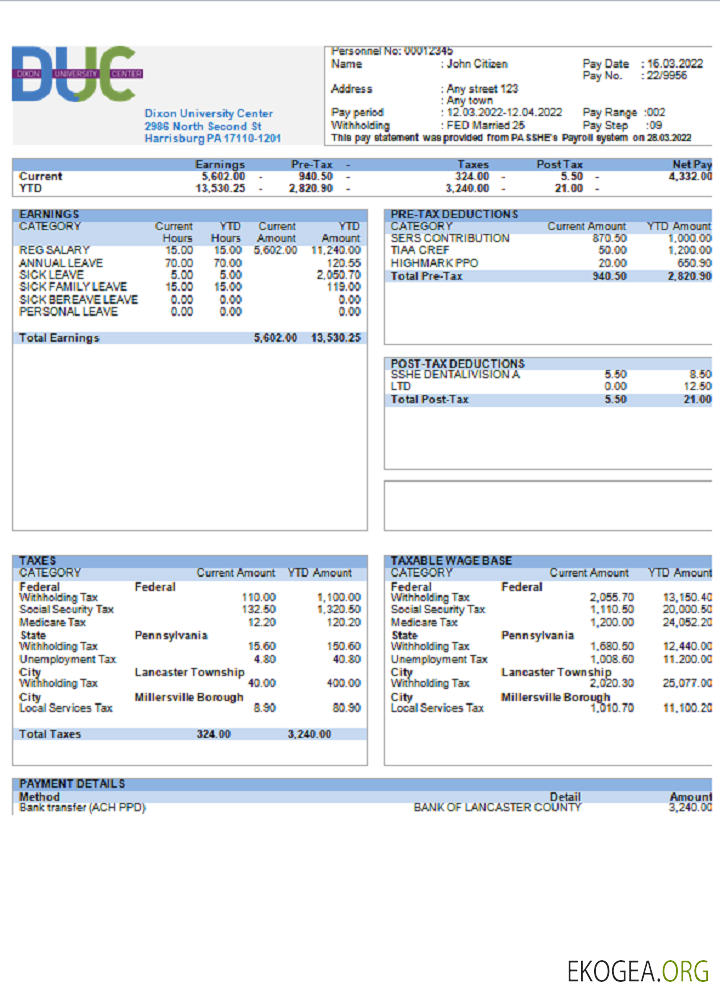Image resolution: width=720 pixels, height=1000 pixels.
Task: Click the Dixon University Center name text
Action: [208, 114]
